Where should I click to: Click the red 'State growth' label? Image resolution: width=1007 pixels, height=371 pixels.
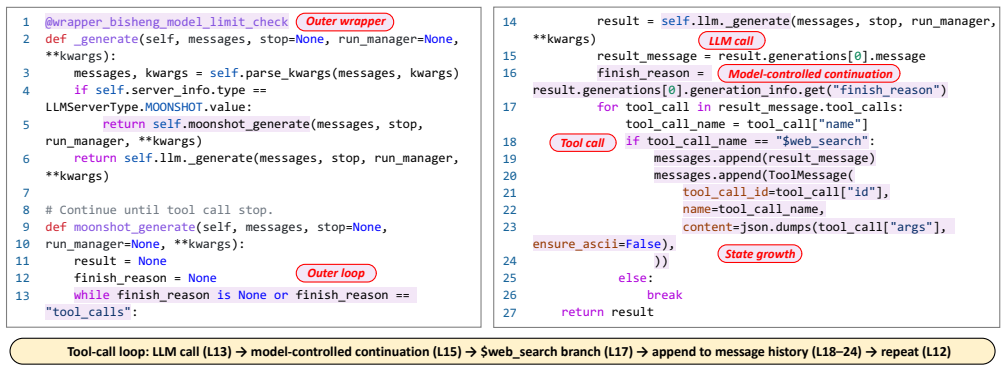tap(760, 254)
